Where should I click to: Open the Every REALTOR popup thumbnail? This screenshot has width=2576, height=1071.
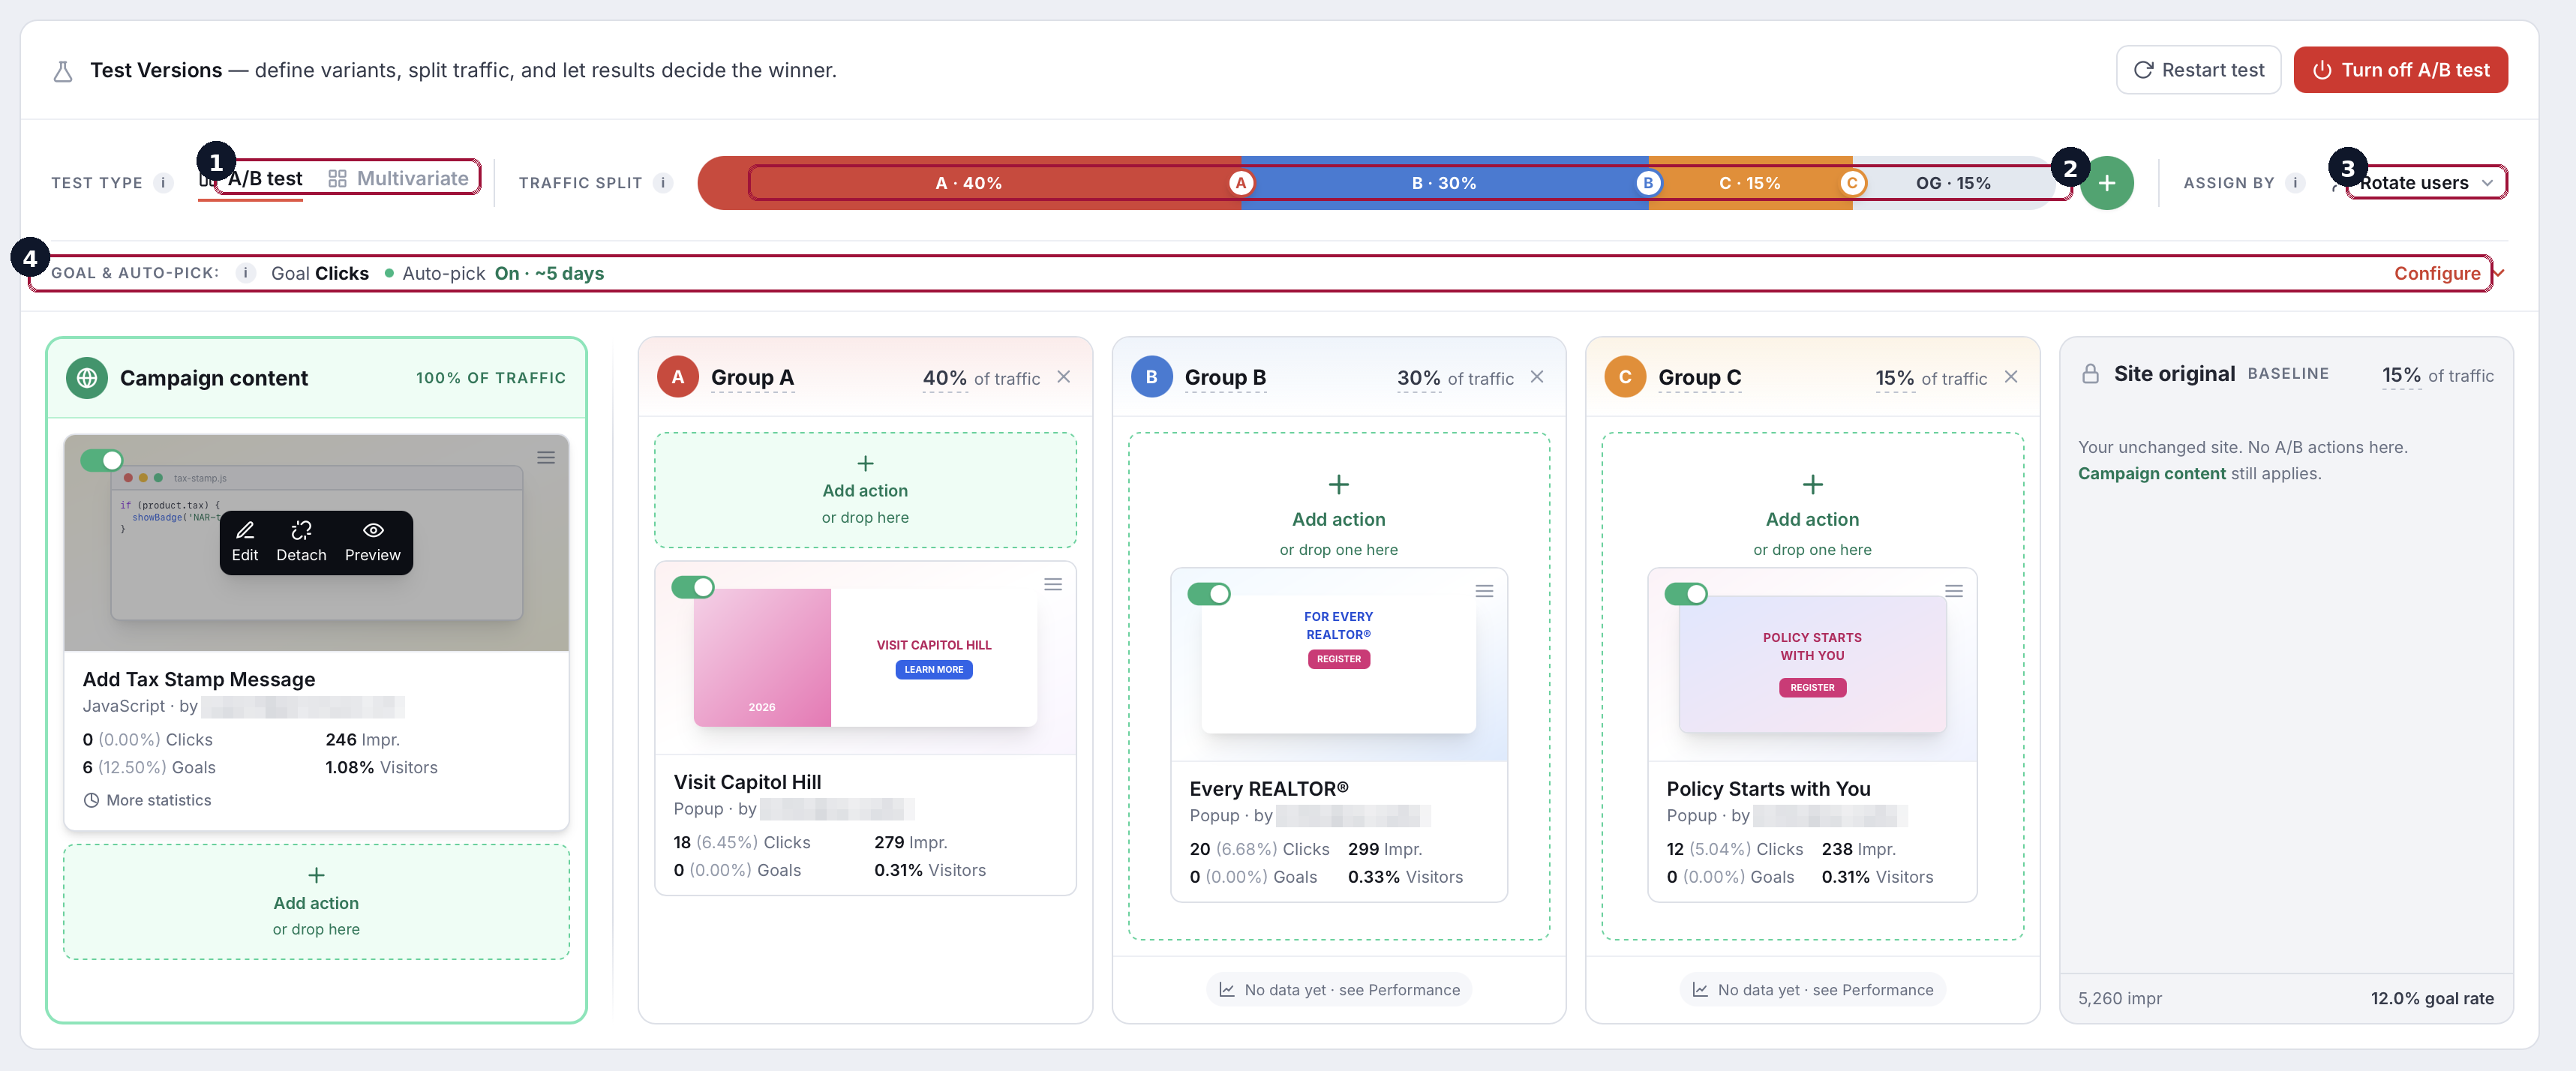pyautogui.click(x=1338, y=664)
